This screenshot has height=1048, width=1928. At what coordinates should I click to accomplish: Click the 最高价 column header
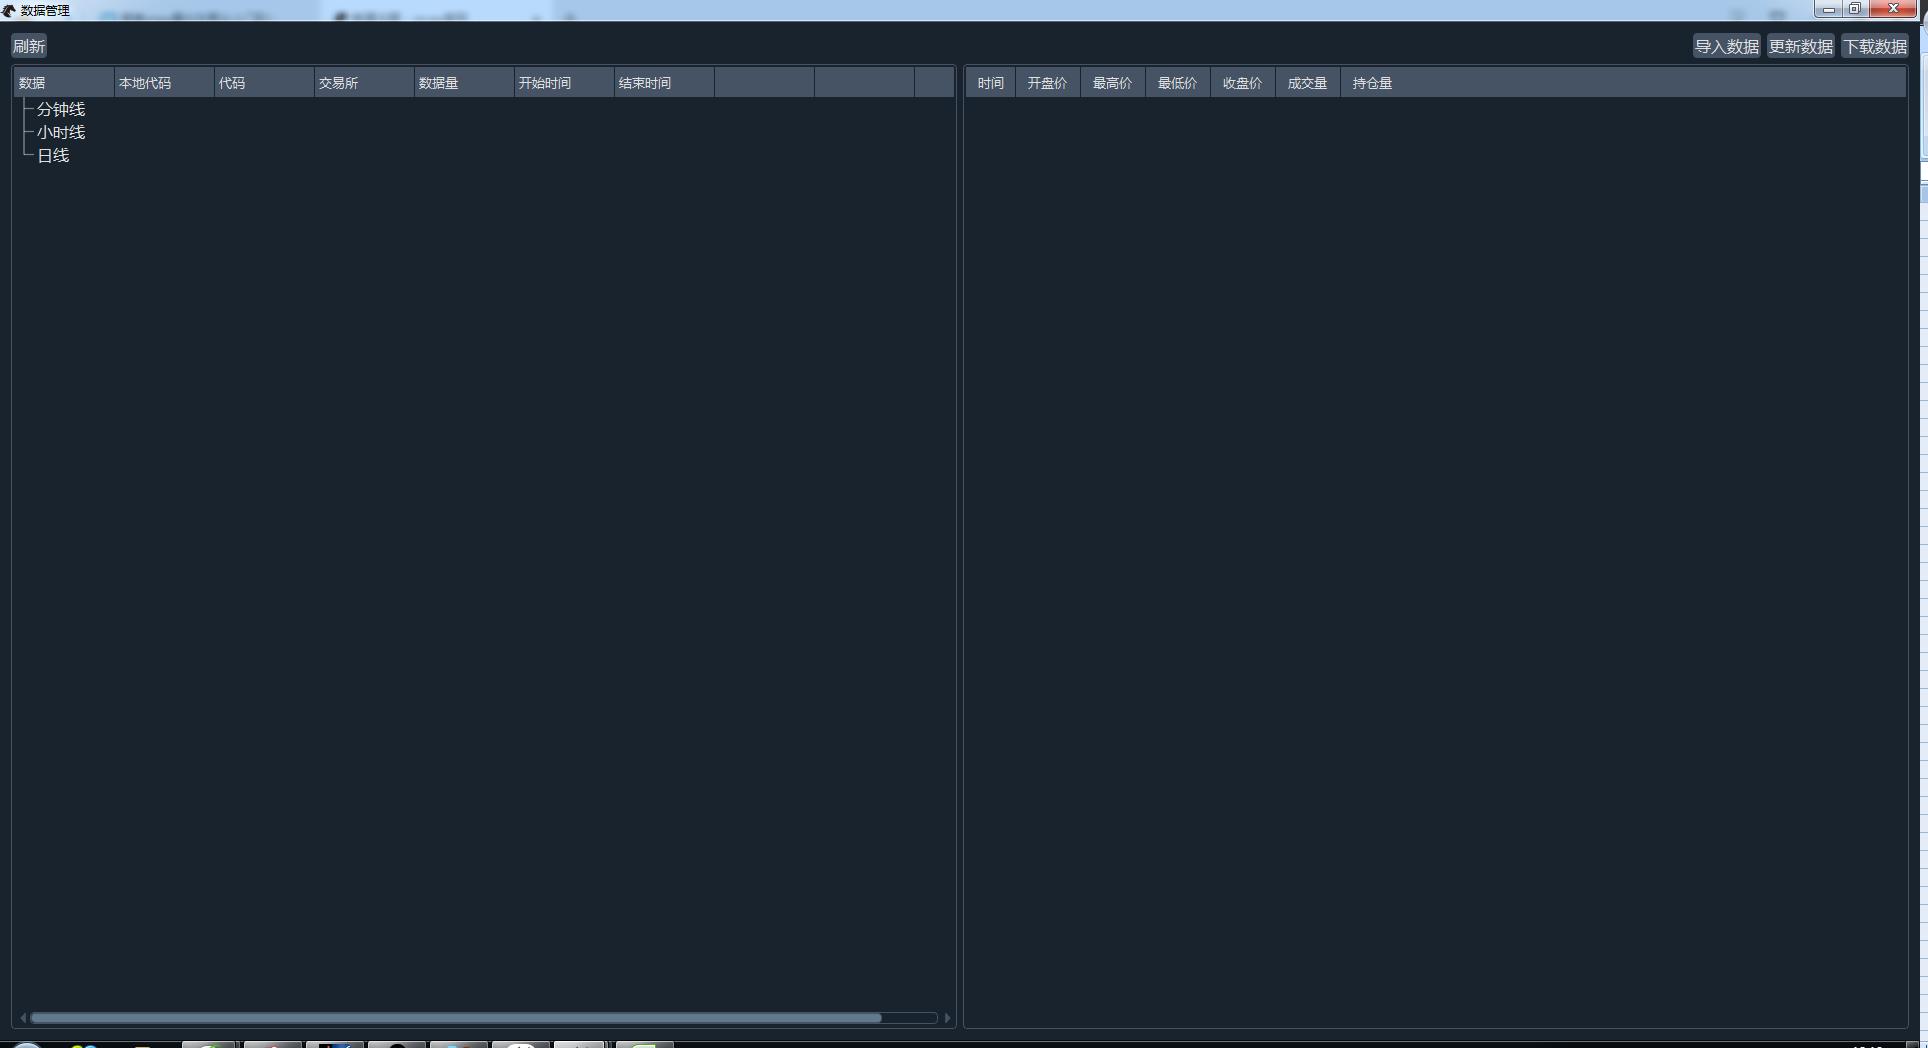coord(1112,83)
